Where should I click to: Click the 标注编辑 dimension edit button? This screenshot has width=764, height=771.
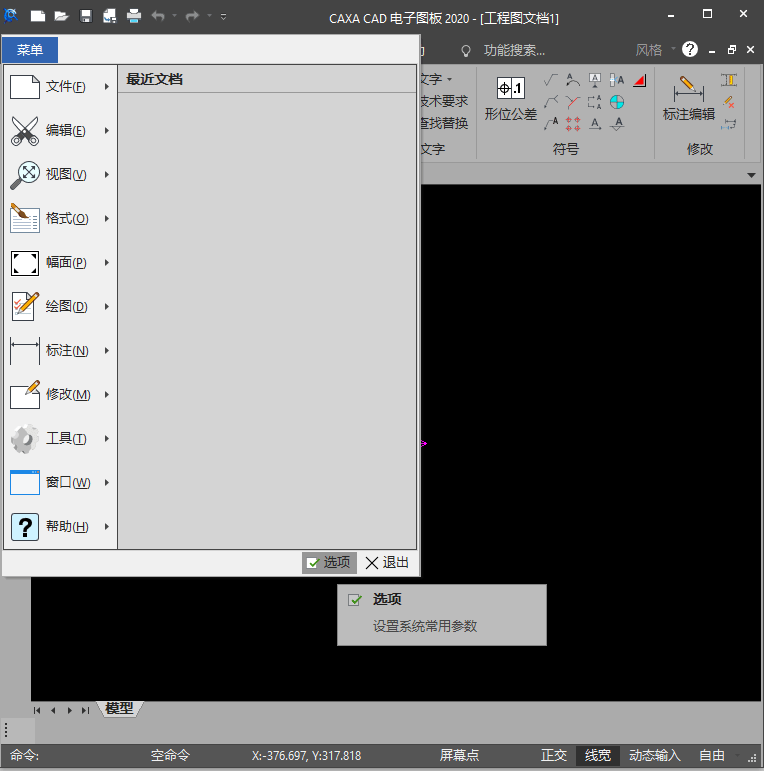coord(689,99)
